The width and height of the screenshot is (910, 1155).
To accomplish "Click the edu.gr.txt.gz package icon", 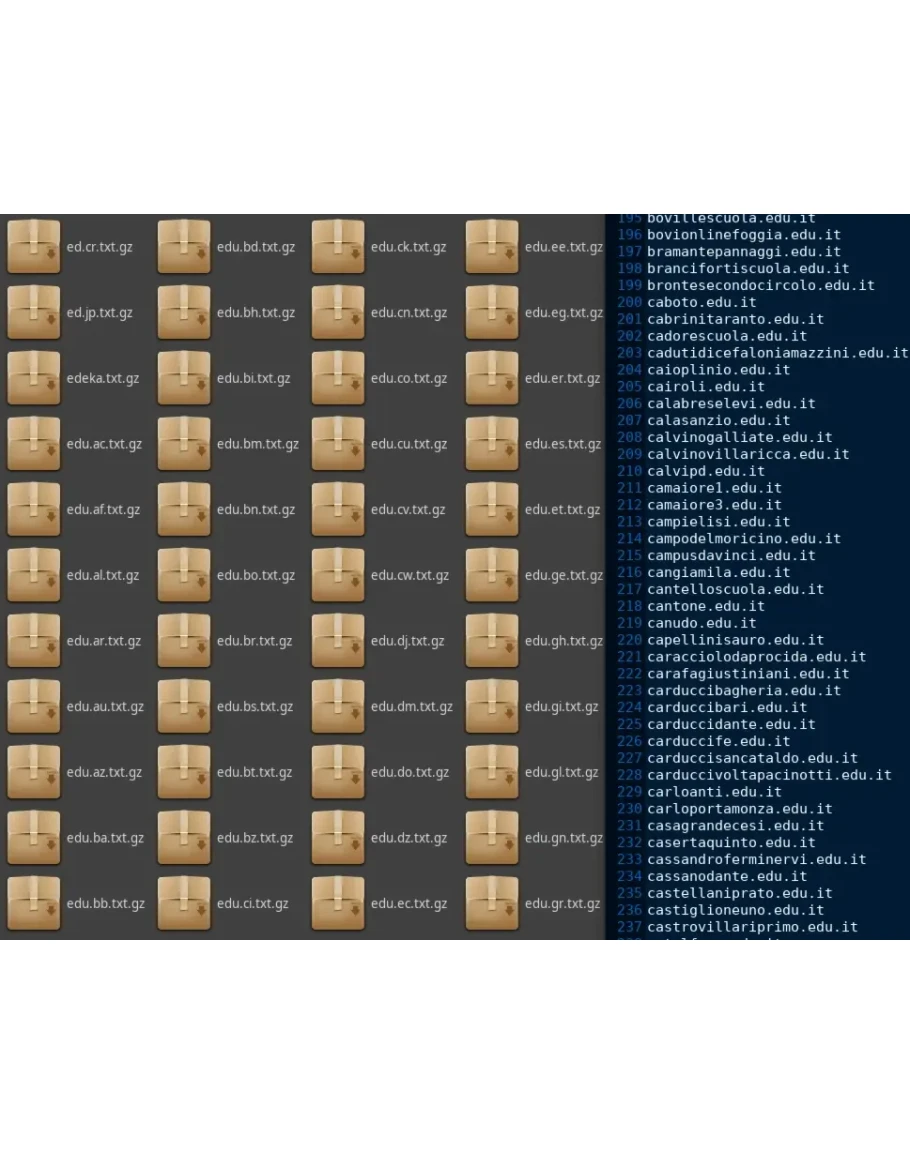I will coord(492,903).
